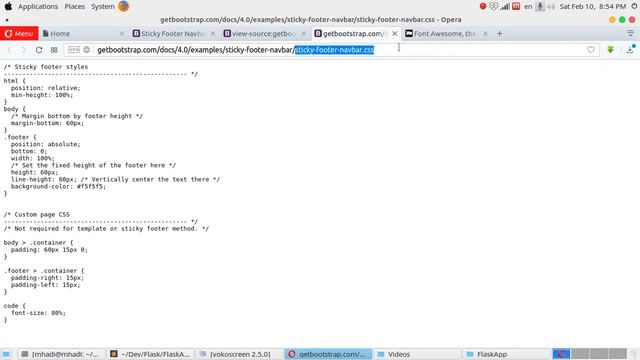Open Speed Dial start page grid

pyautogui.click(x=54, y=50)
